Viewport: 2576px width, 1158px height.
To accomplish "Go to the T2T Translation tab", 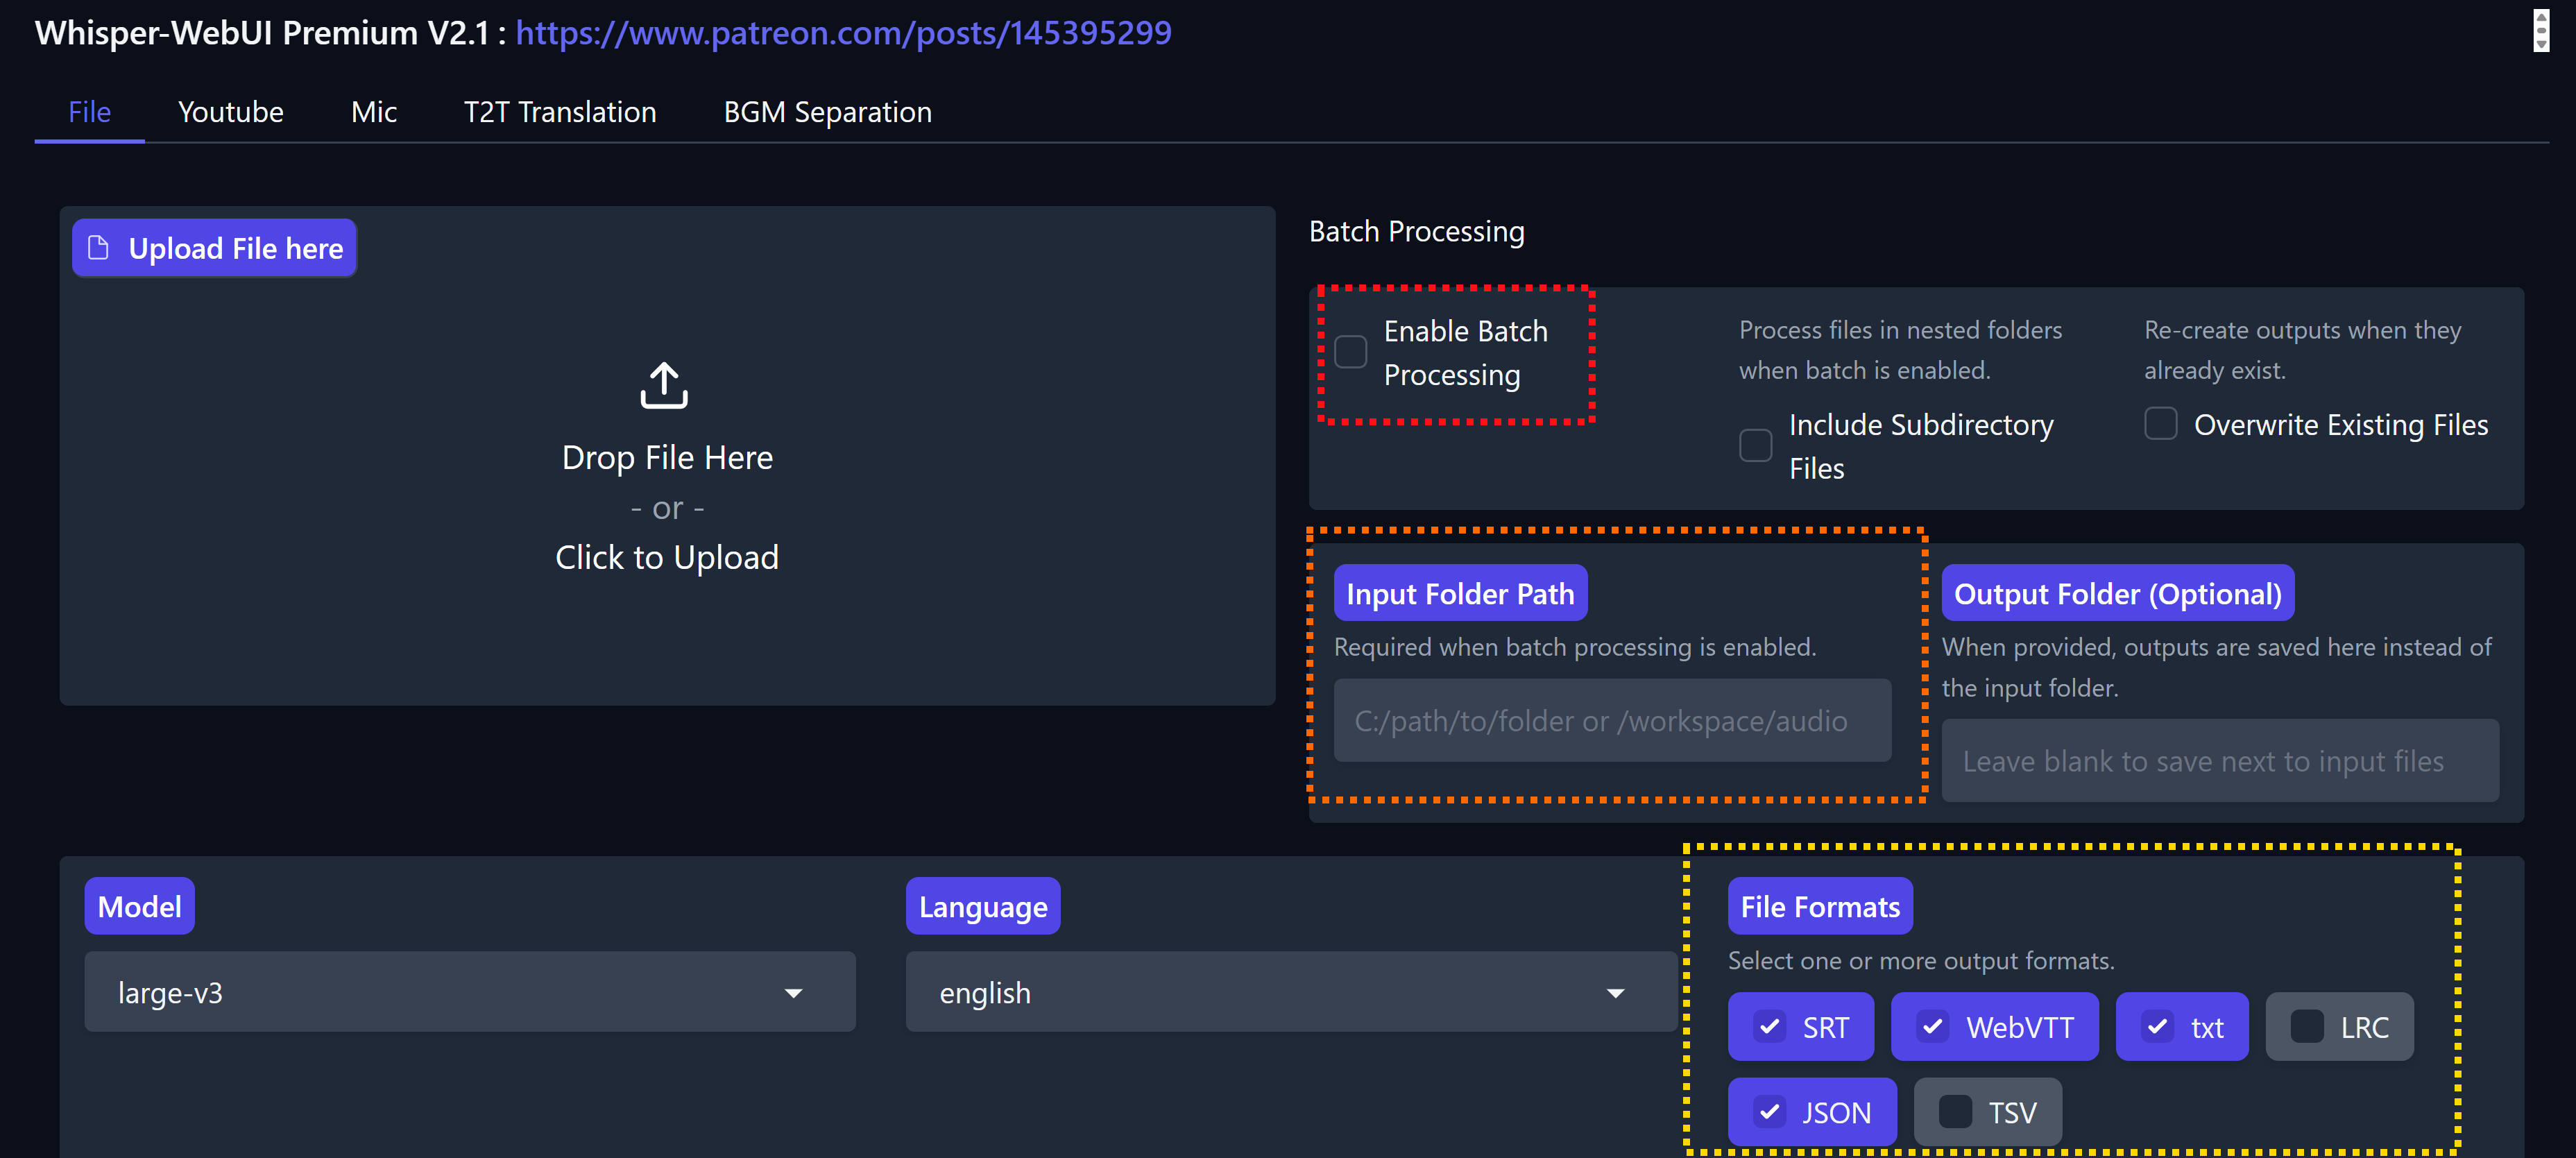I will pos(559,112).
